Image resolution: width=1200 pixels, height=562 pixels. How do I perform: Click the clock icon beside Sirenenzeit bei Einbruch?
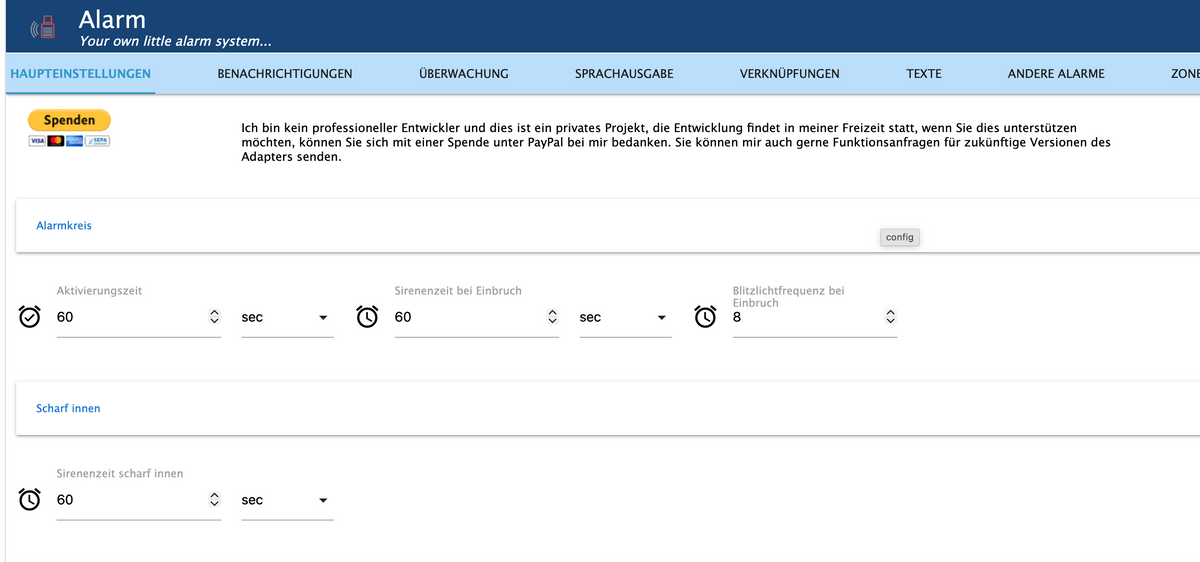coord(368,317)
